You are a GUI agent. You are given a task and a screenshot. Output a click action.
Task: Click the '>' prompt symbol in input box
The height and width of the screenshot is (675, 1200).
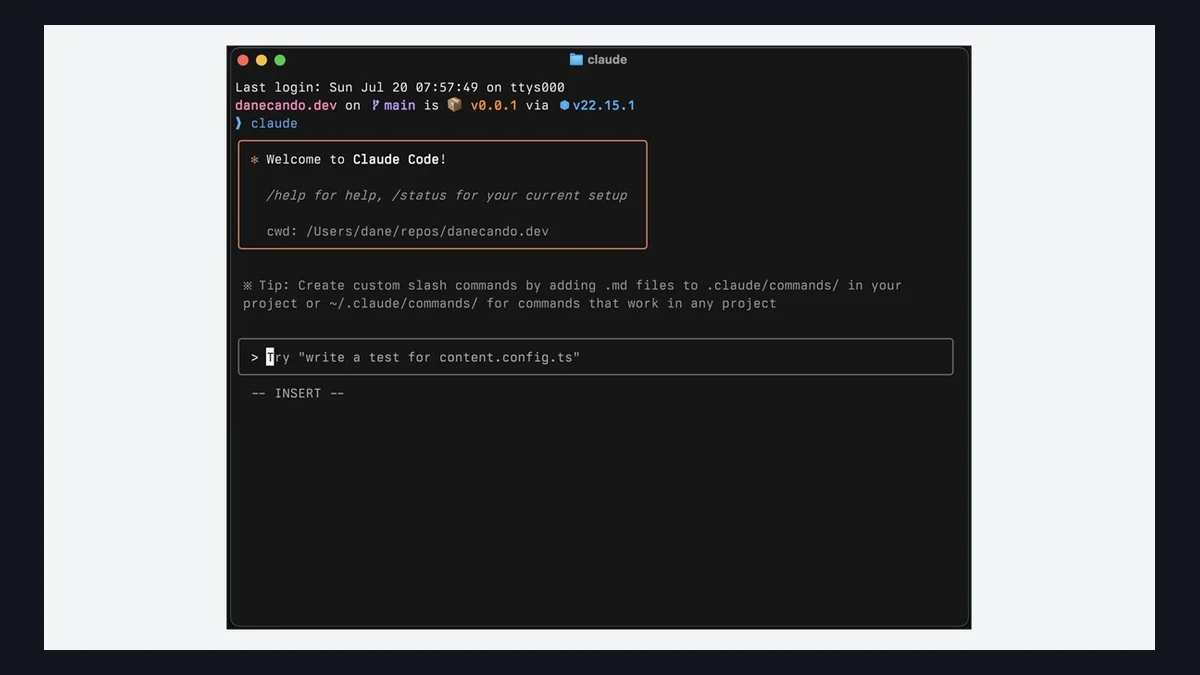[255, 358]
